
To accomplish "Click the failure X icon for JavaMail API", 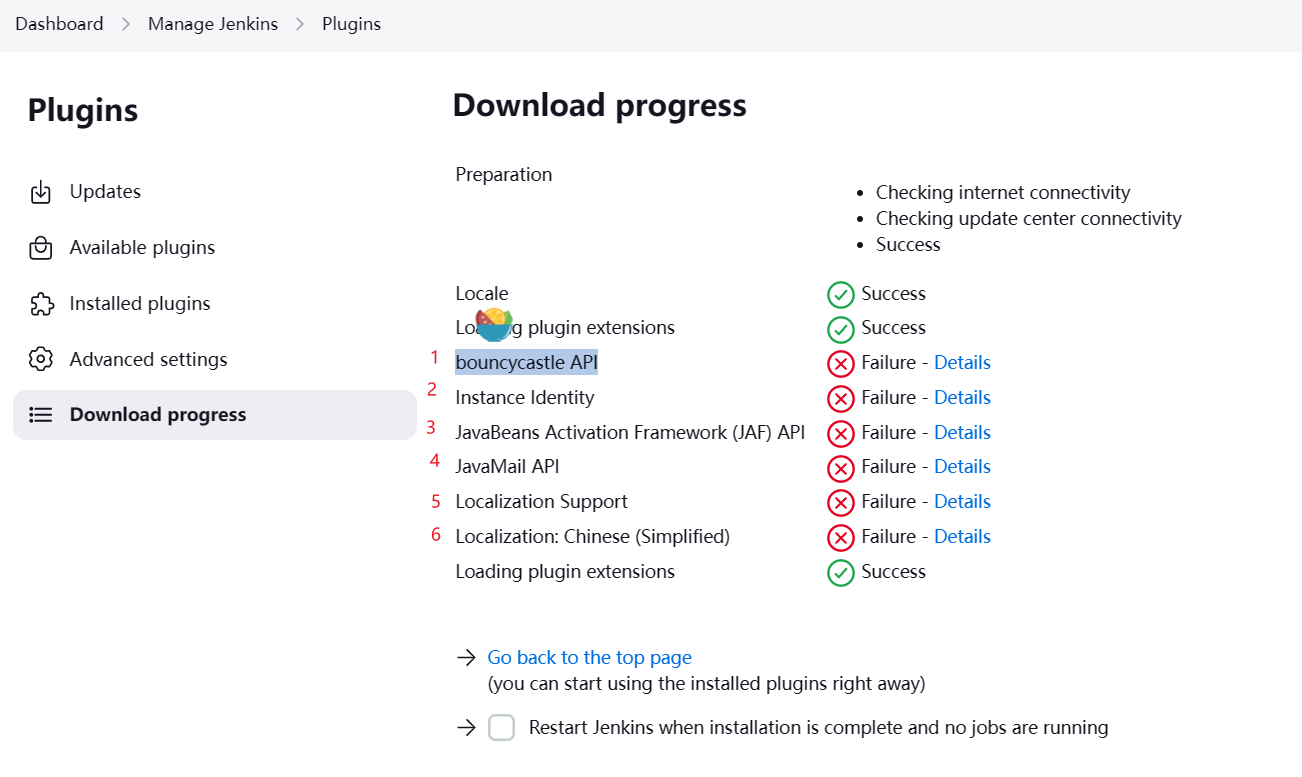I will pos(841,468).
